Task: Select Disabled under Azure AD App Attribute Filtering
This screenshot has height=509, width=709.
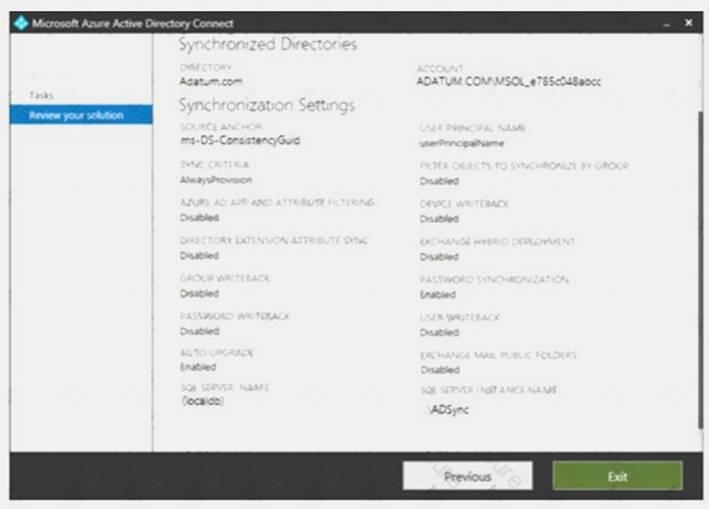Action: [x=199, y=217]
